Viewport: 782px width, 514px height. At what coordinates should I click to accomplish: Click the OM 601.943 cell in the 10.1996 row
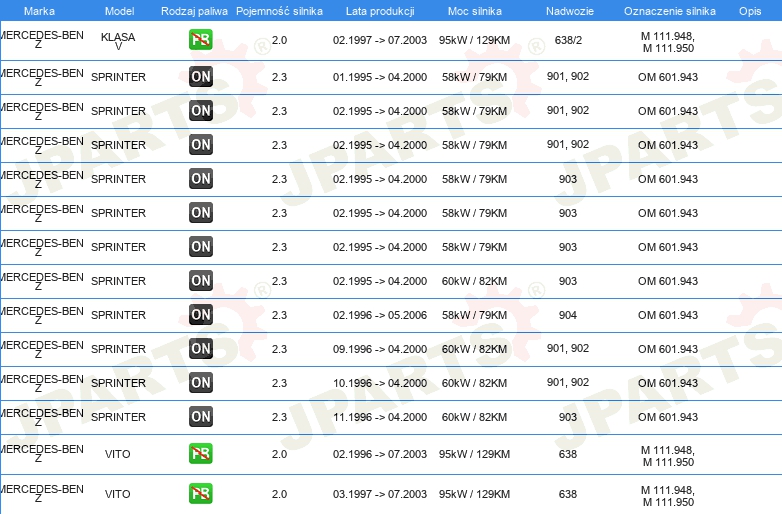(x=668, y=383)
